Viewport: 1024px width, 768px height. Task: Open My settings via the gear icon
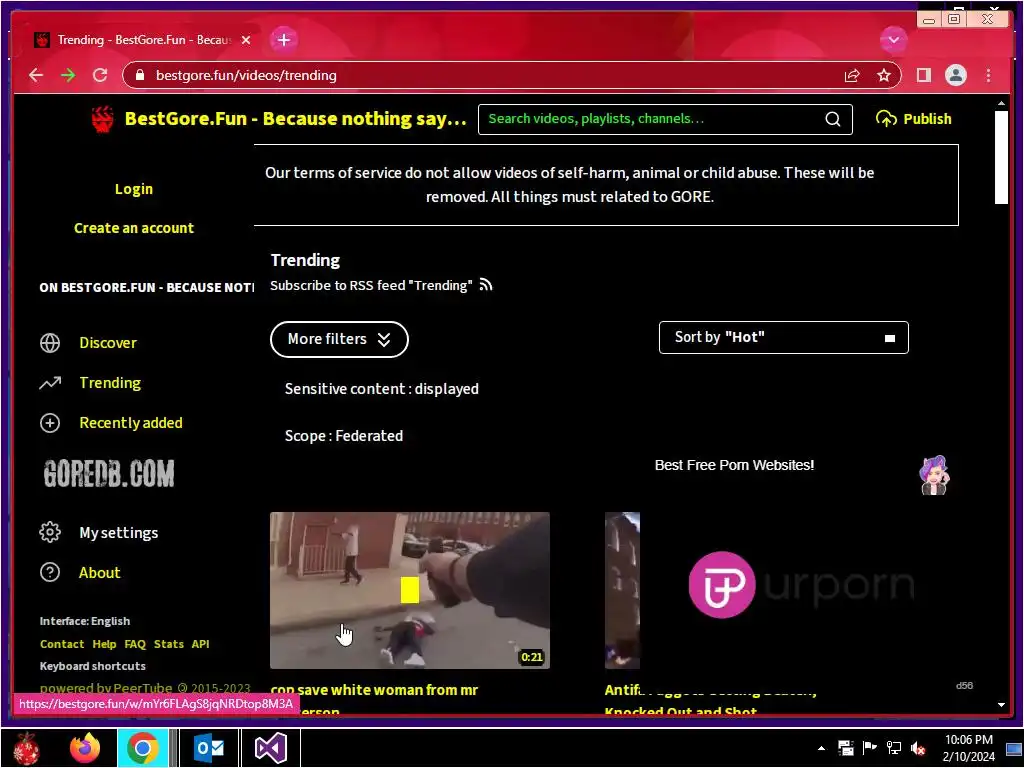coord(50,532)
